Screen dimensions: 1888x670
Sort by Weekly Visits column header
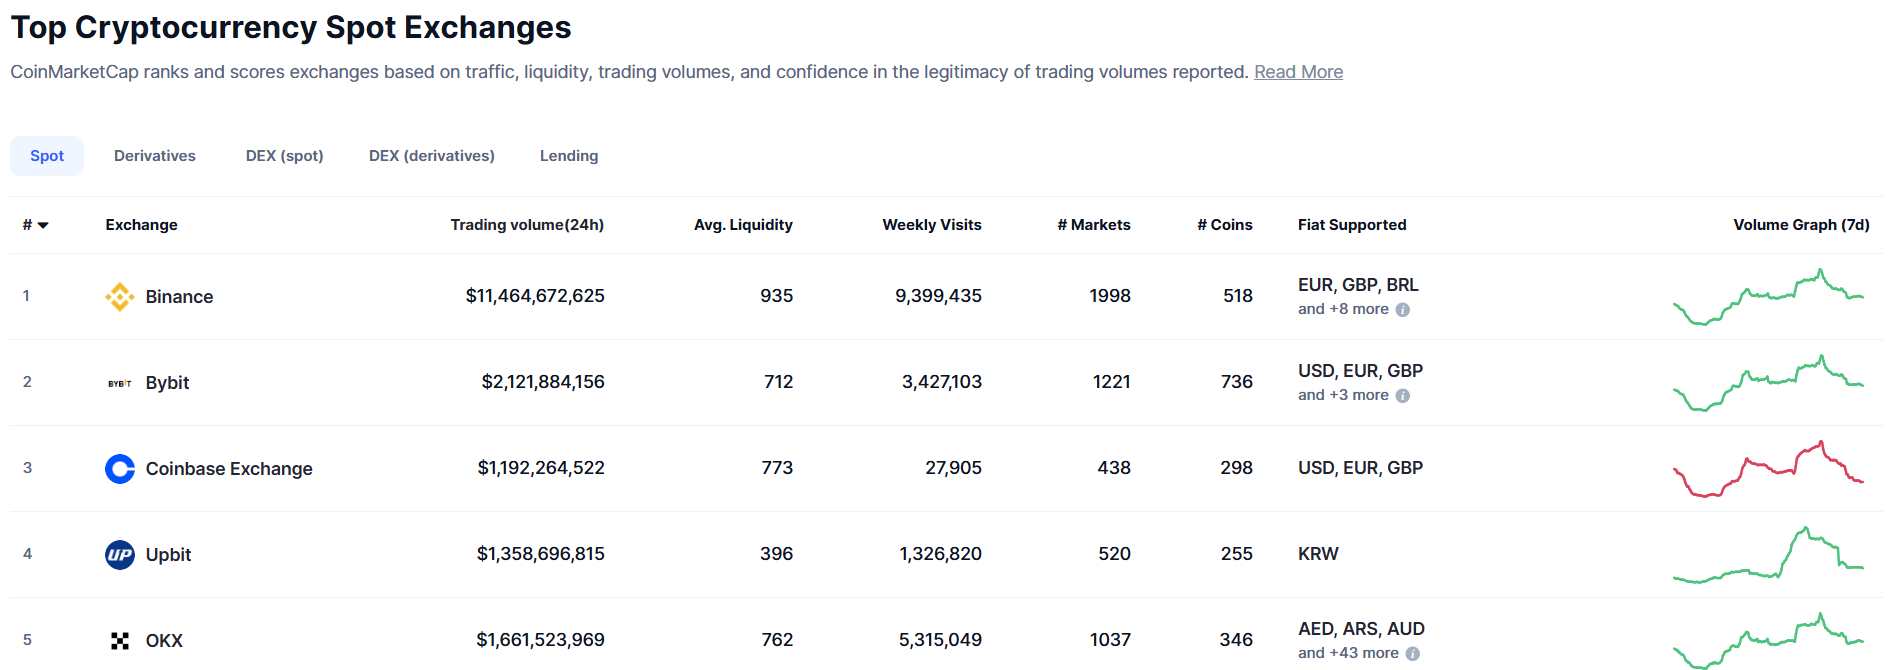pyautogui.click(x=932, y=225)
